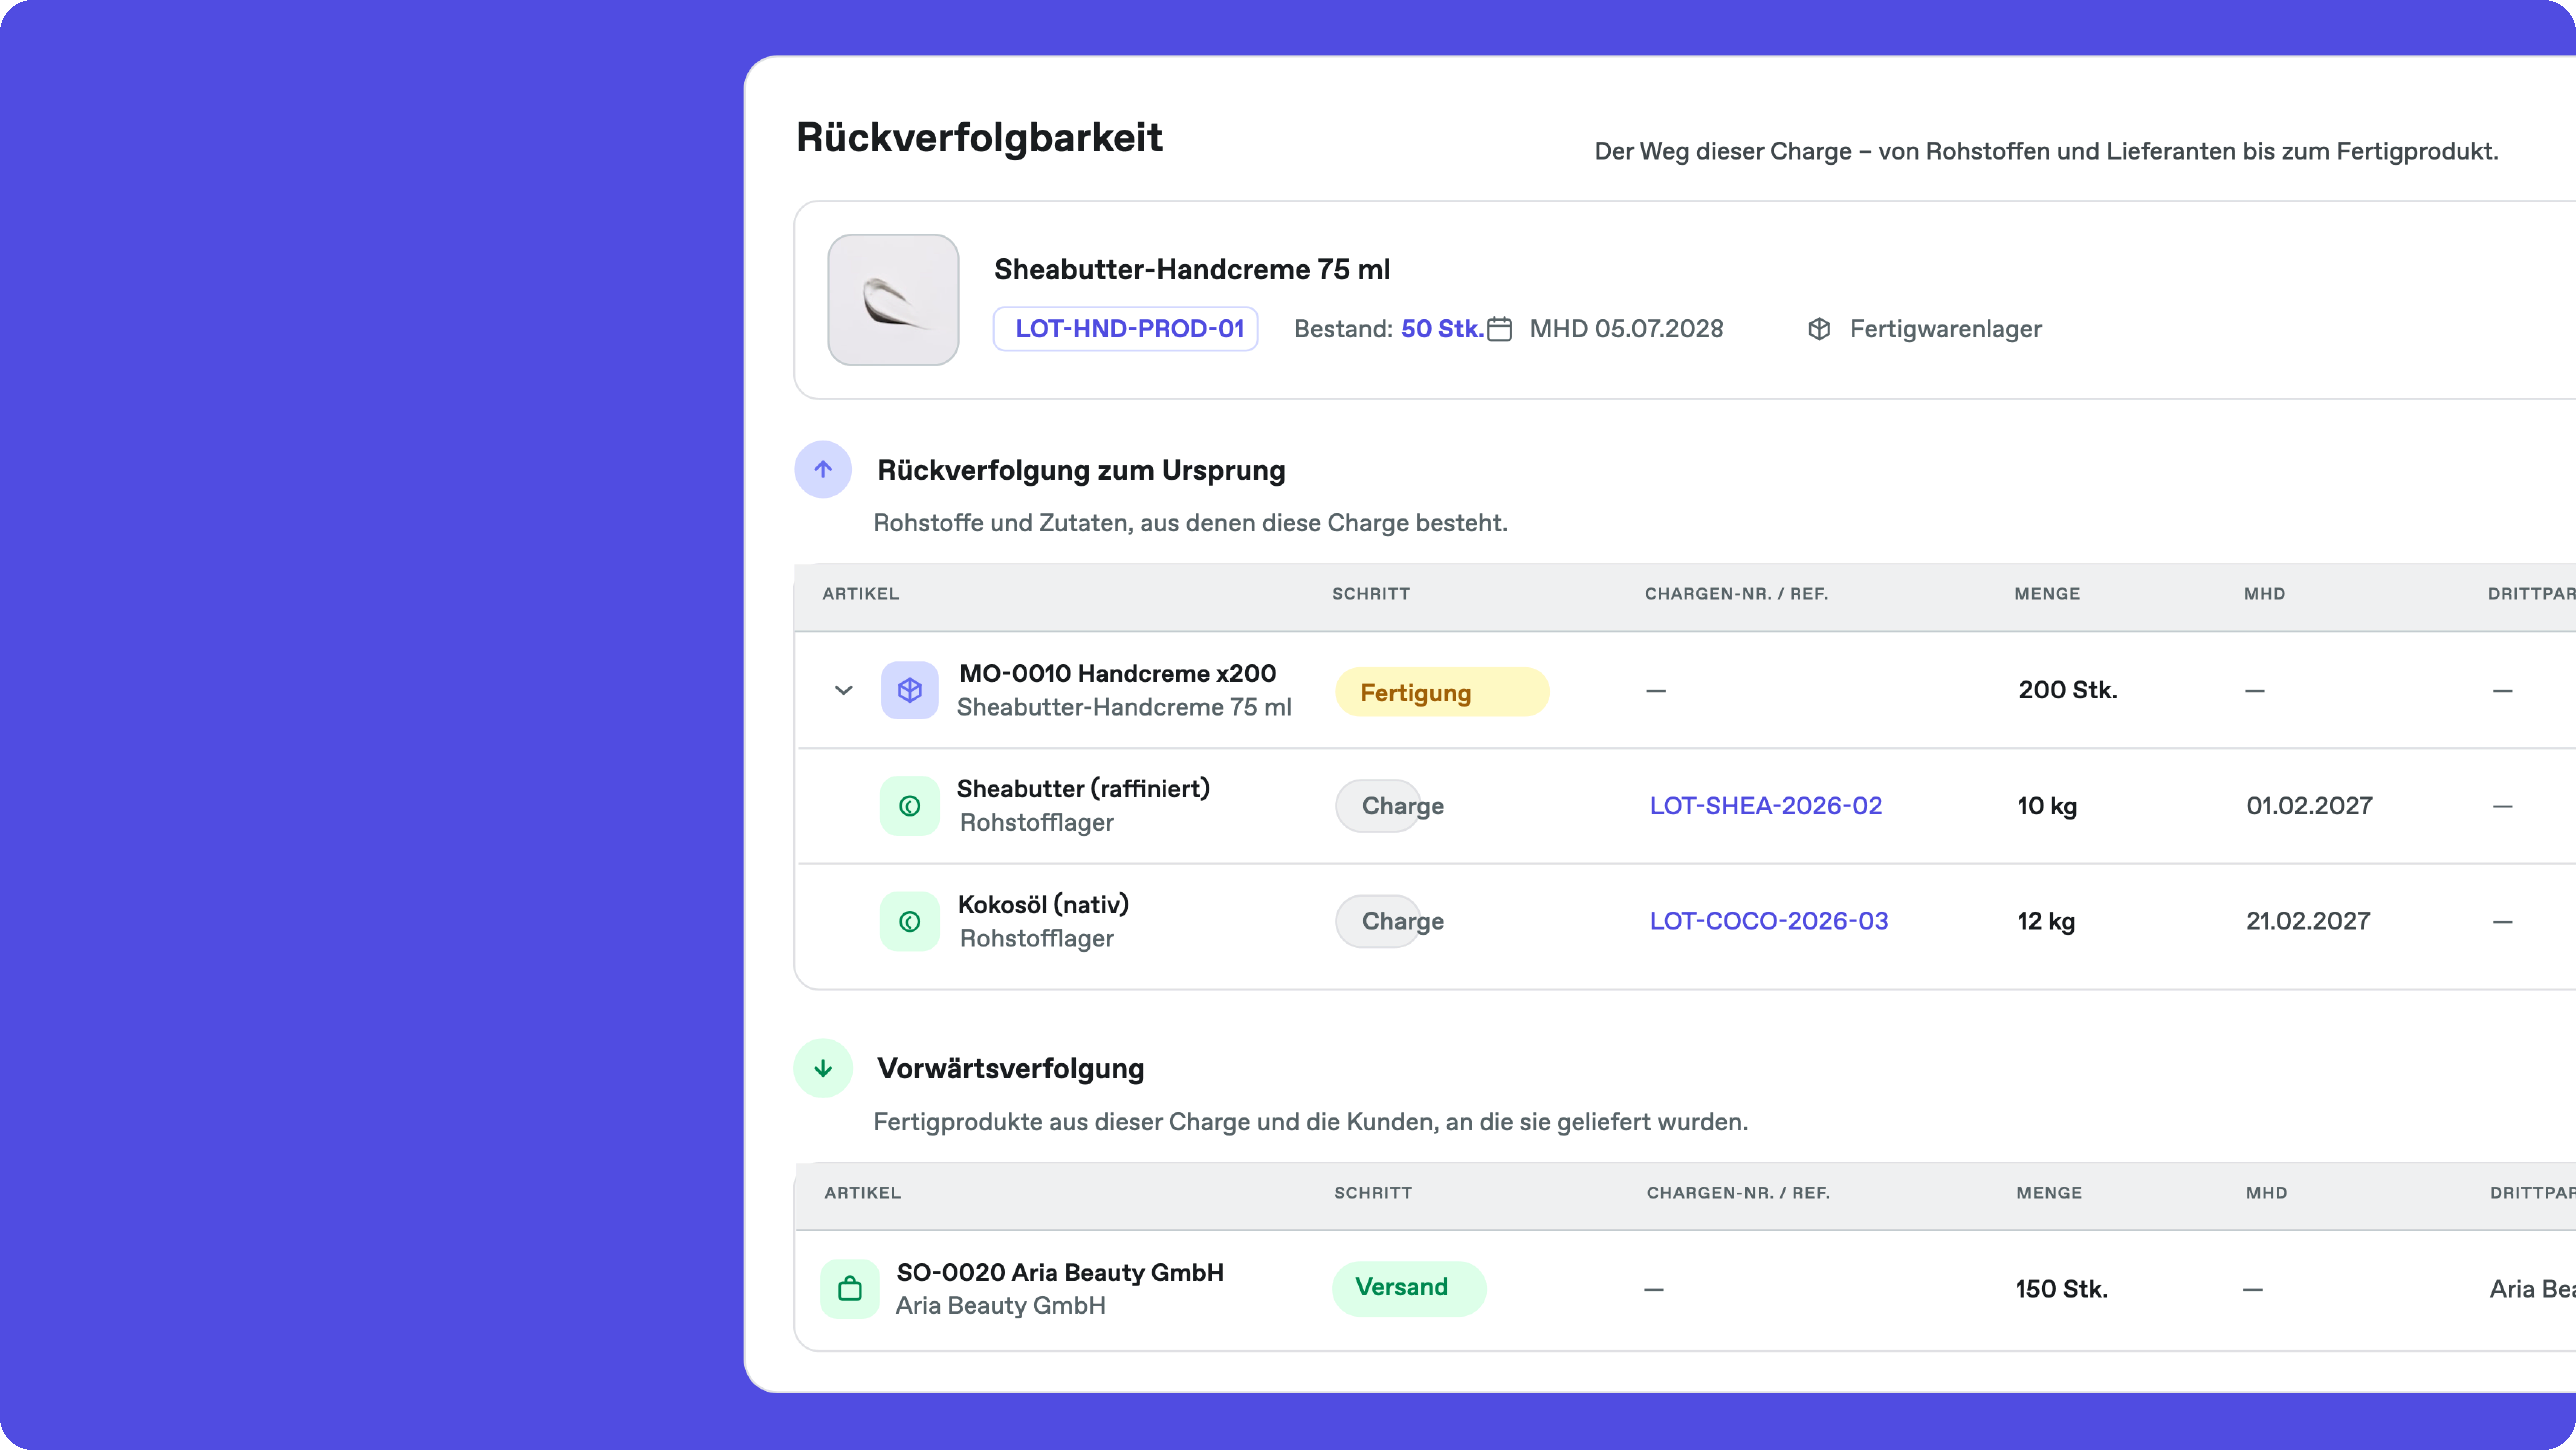
Task: Click the Sheabutter (raffiniert) material icon
Action: click(x=910, y=806)
